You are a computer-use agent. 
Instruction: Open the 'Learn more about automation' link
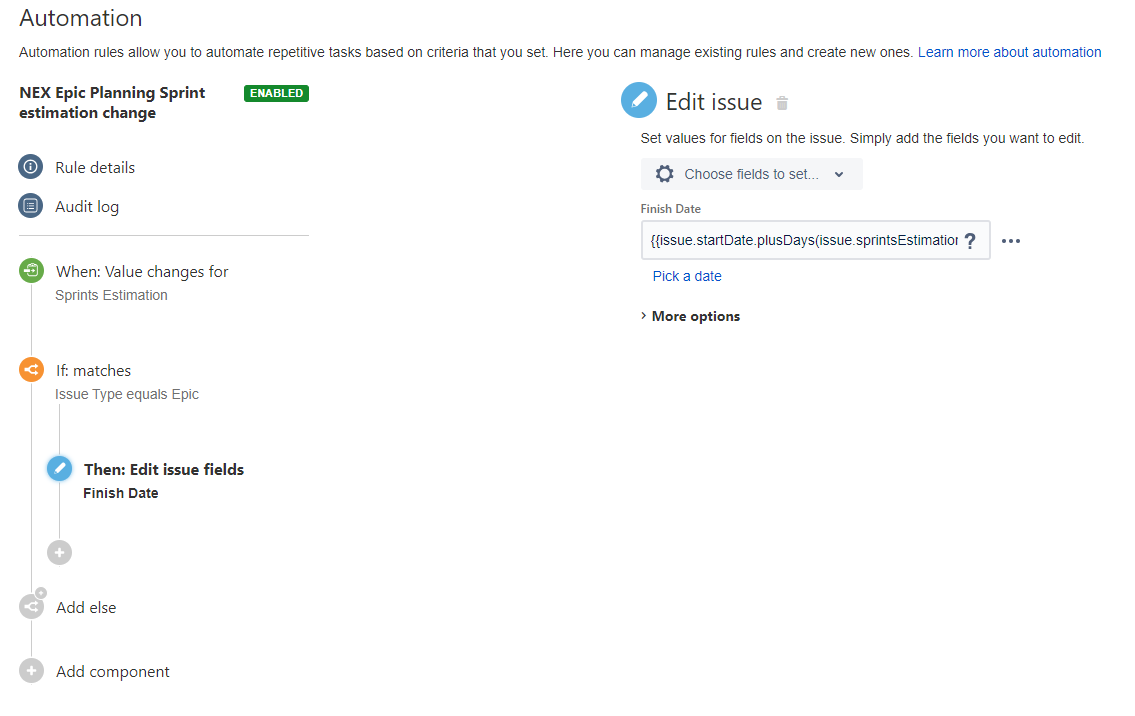pos(1009,52)
